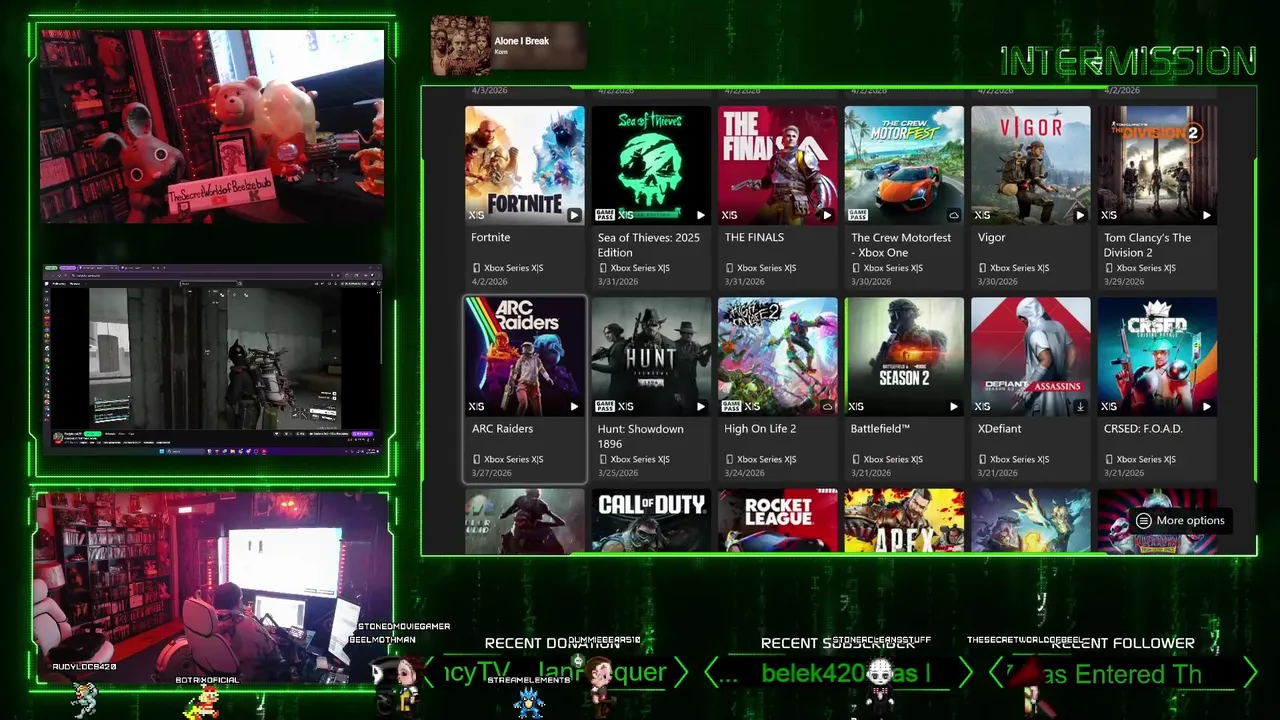
Task: Select the Fortnite game title
Action: point(491,237)
